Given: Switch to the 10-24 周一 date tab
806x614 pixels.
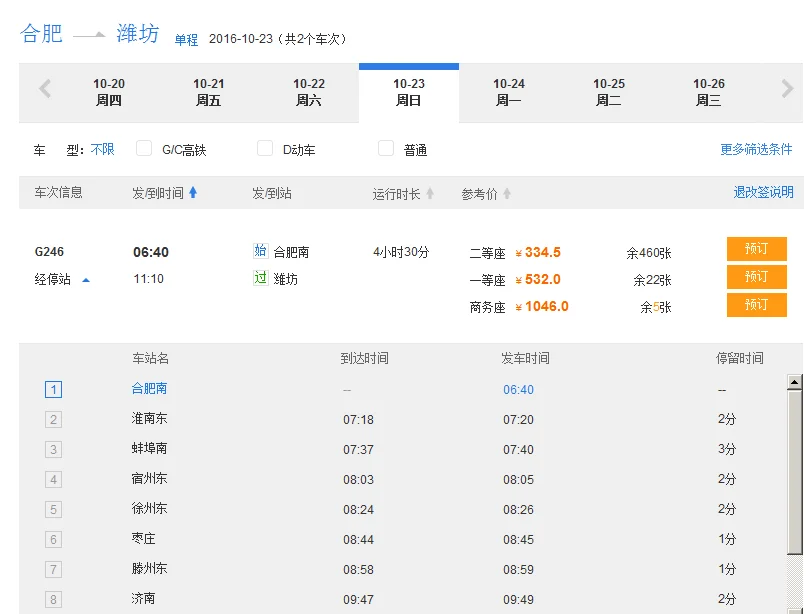Looking at the screenshot, I should pyautogui.click(x=509, y=89).
